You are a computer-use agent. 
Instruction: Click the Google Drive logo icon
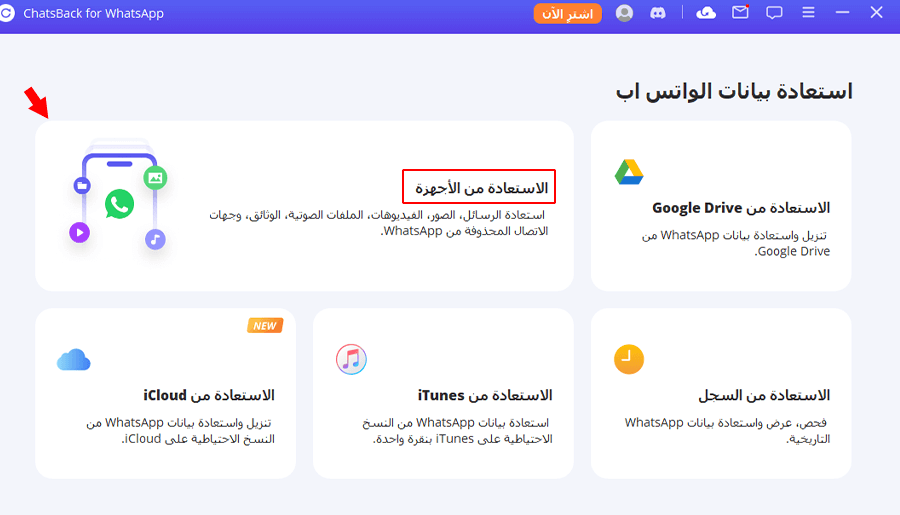(629, 172)
